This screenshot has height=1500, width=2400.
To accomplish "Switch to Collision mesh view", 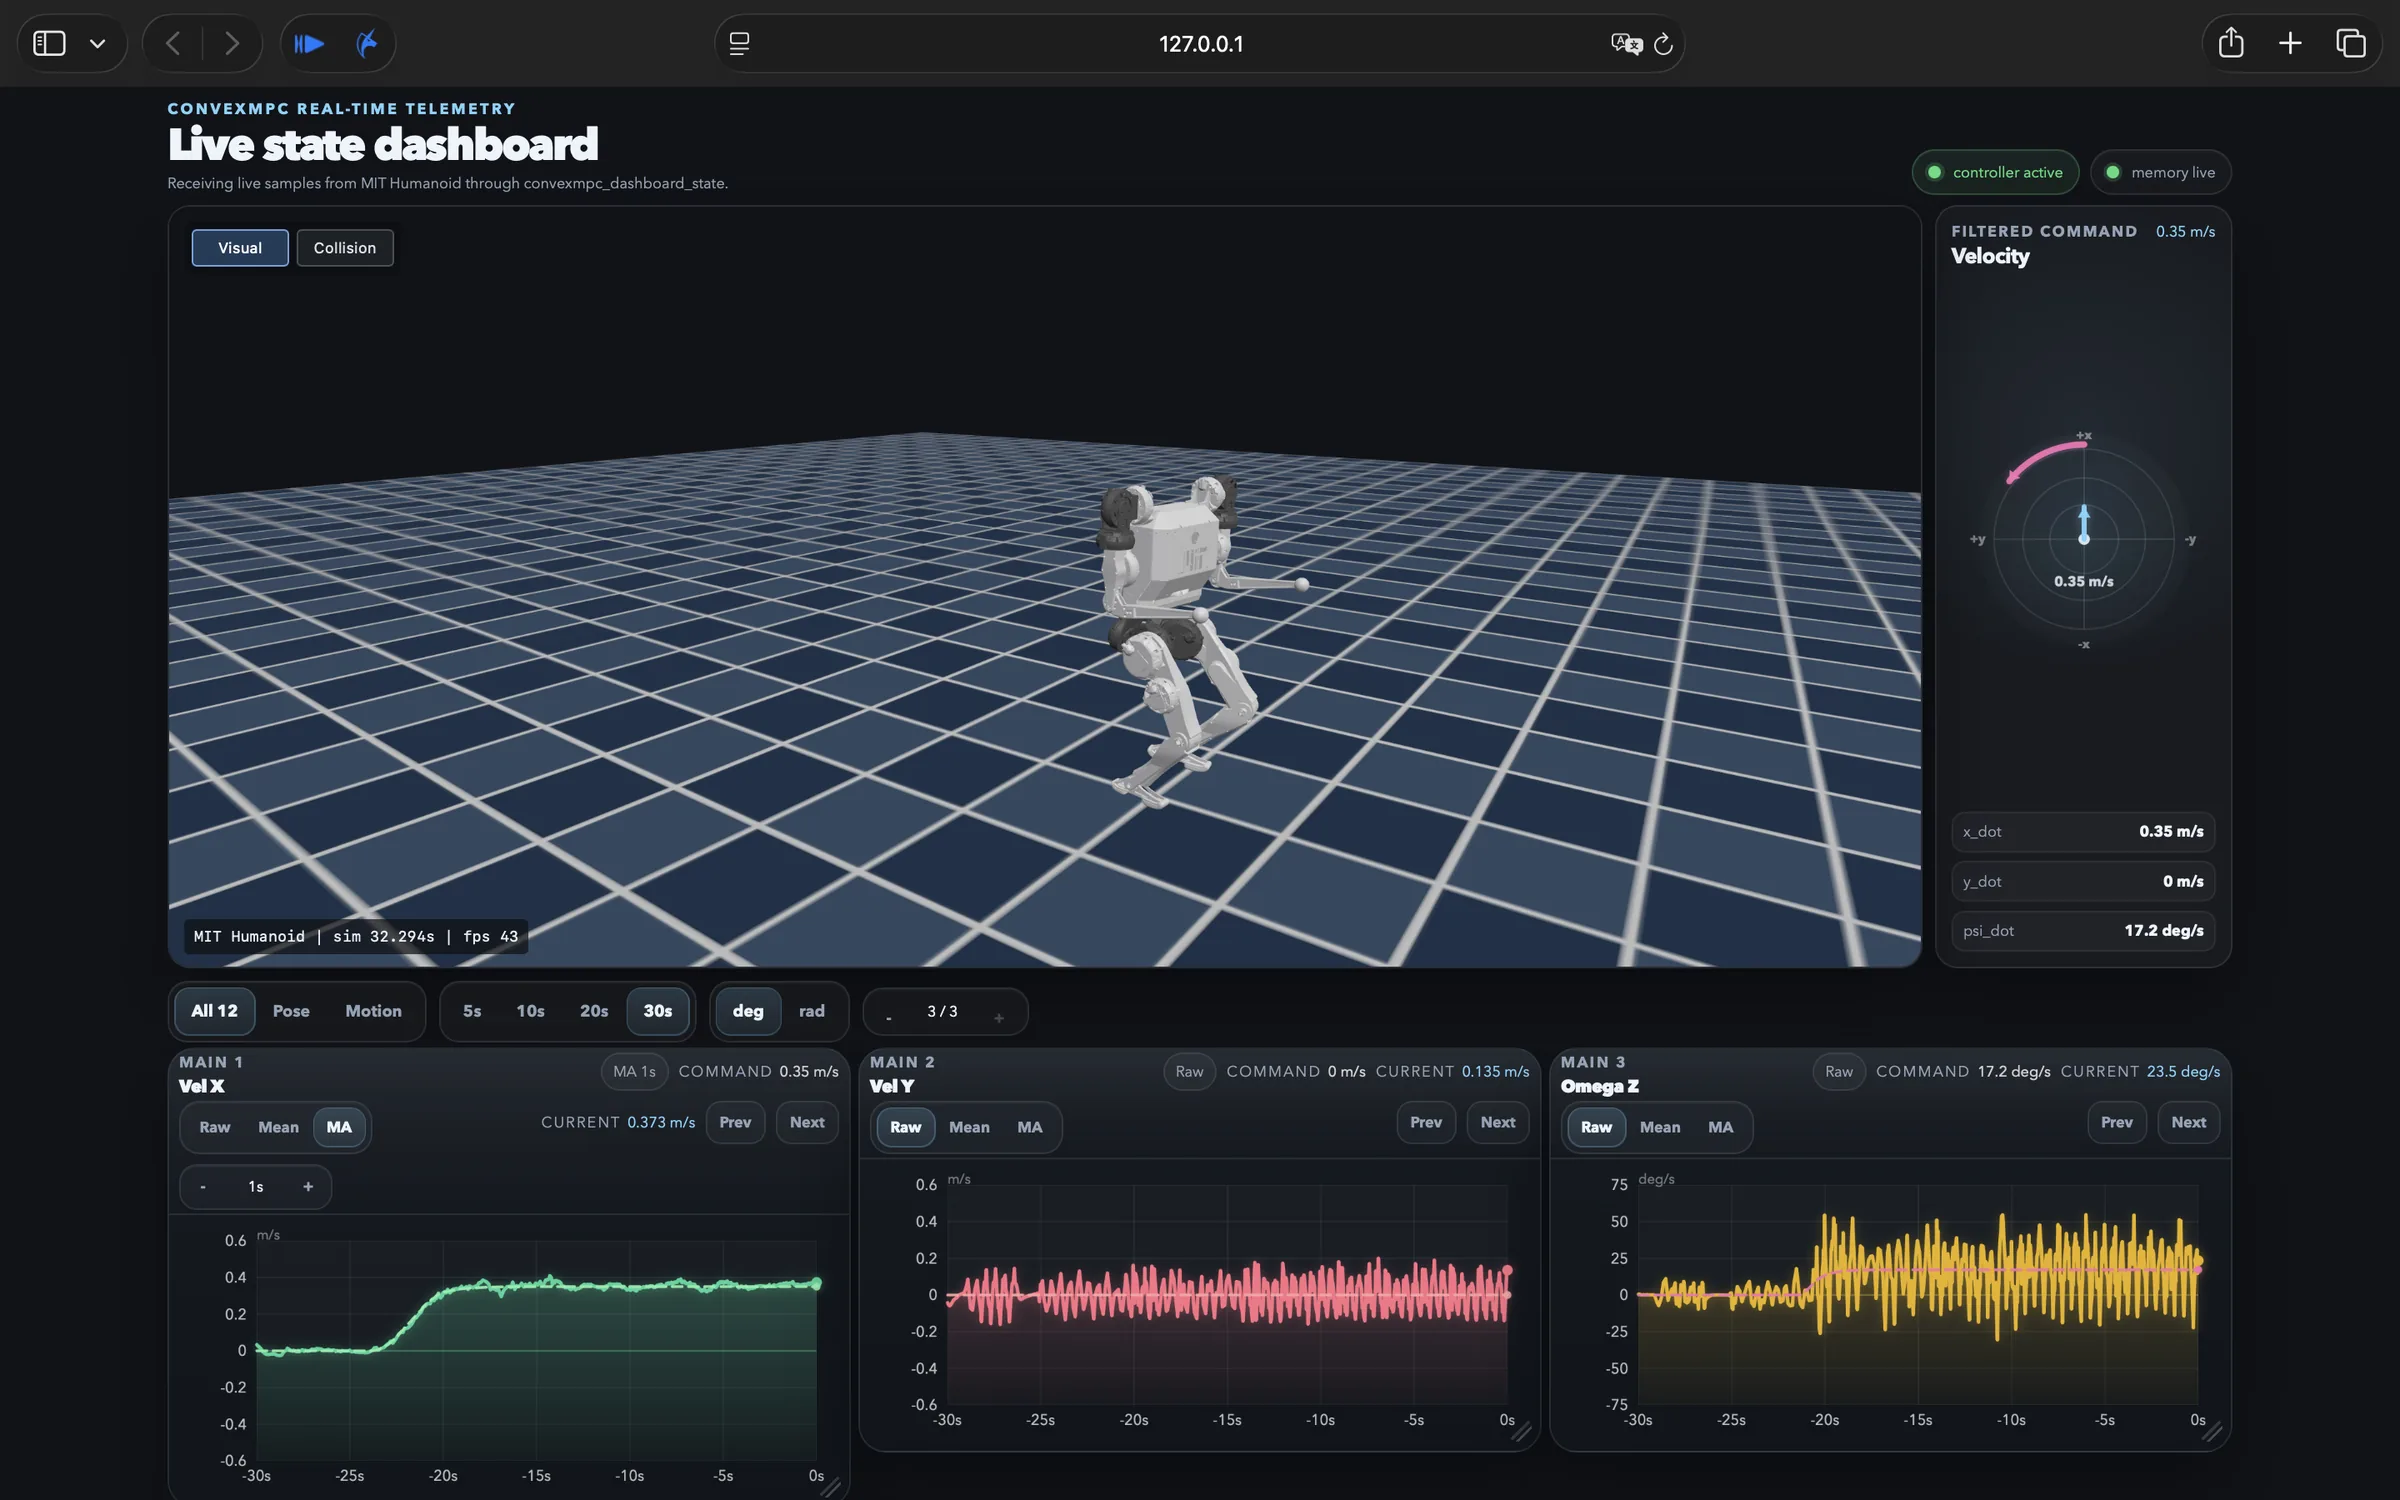I will point(345,248).
